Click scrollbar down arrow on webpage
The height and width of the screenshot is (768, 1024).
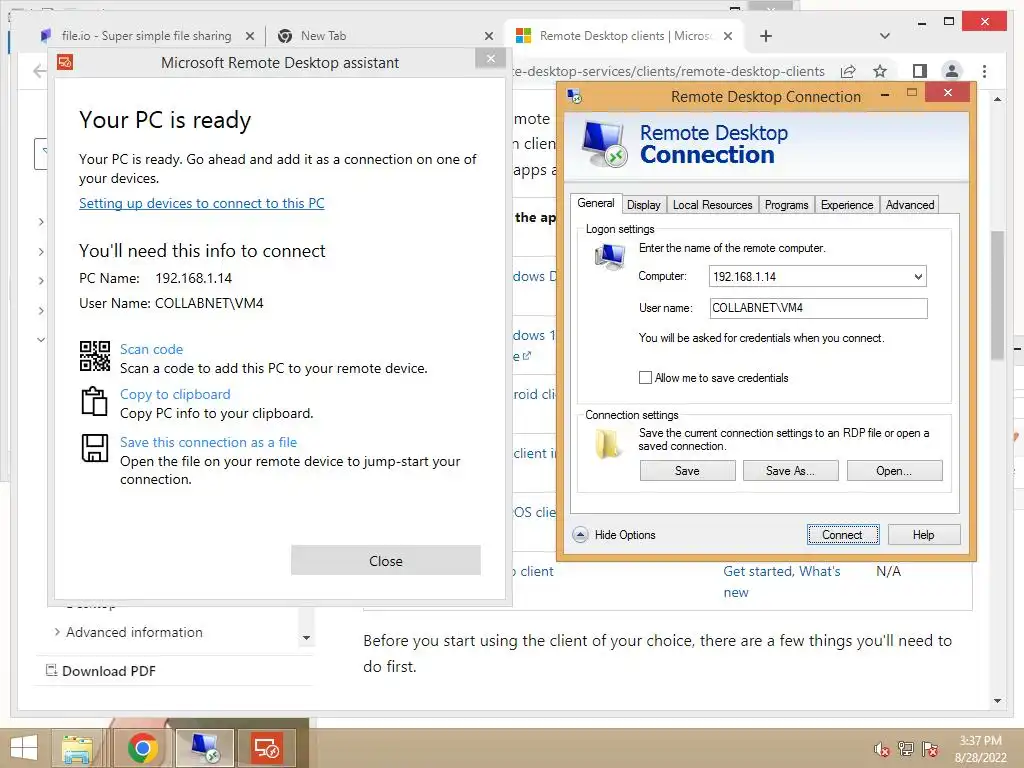(x=997, y=701)
